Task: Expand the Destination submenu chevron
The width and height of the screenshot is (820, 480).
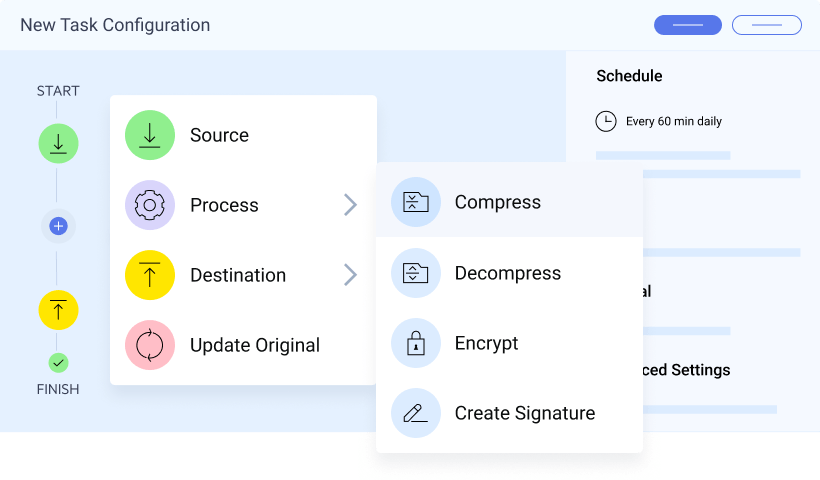Action: click(350, 275)
